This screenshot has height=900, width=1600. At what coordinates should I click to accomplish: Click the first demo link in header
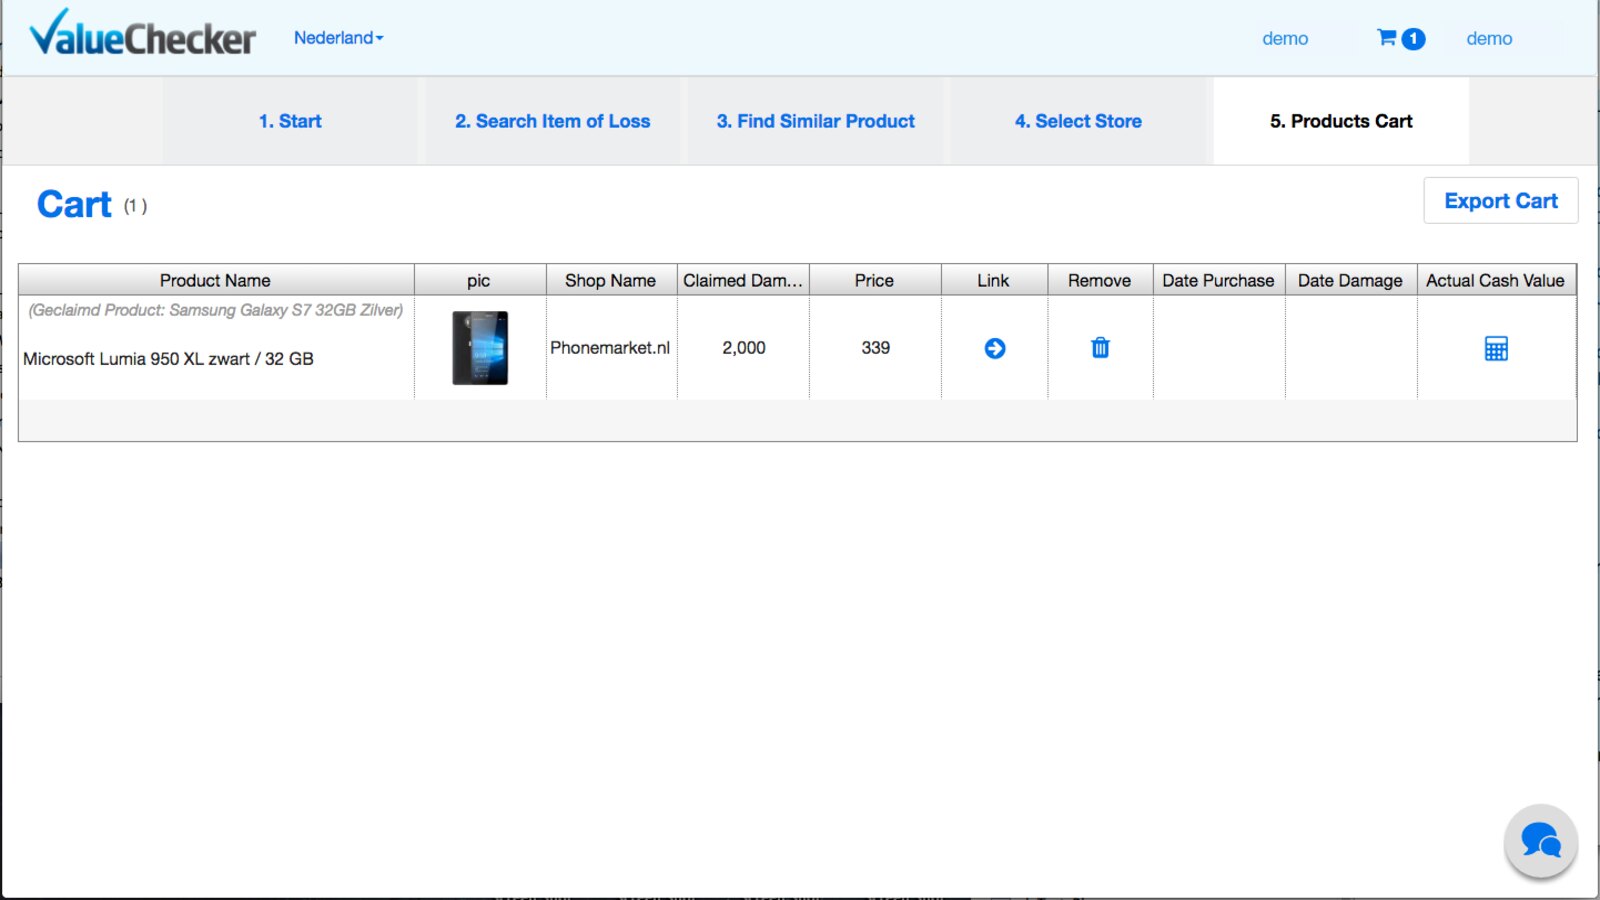[1285, 38]
